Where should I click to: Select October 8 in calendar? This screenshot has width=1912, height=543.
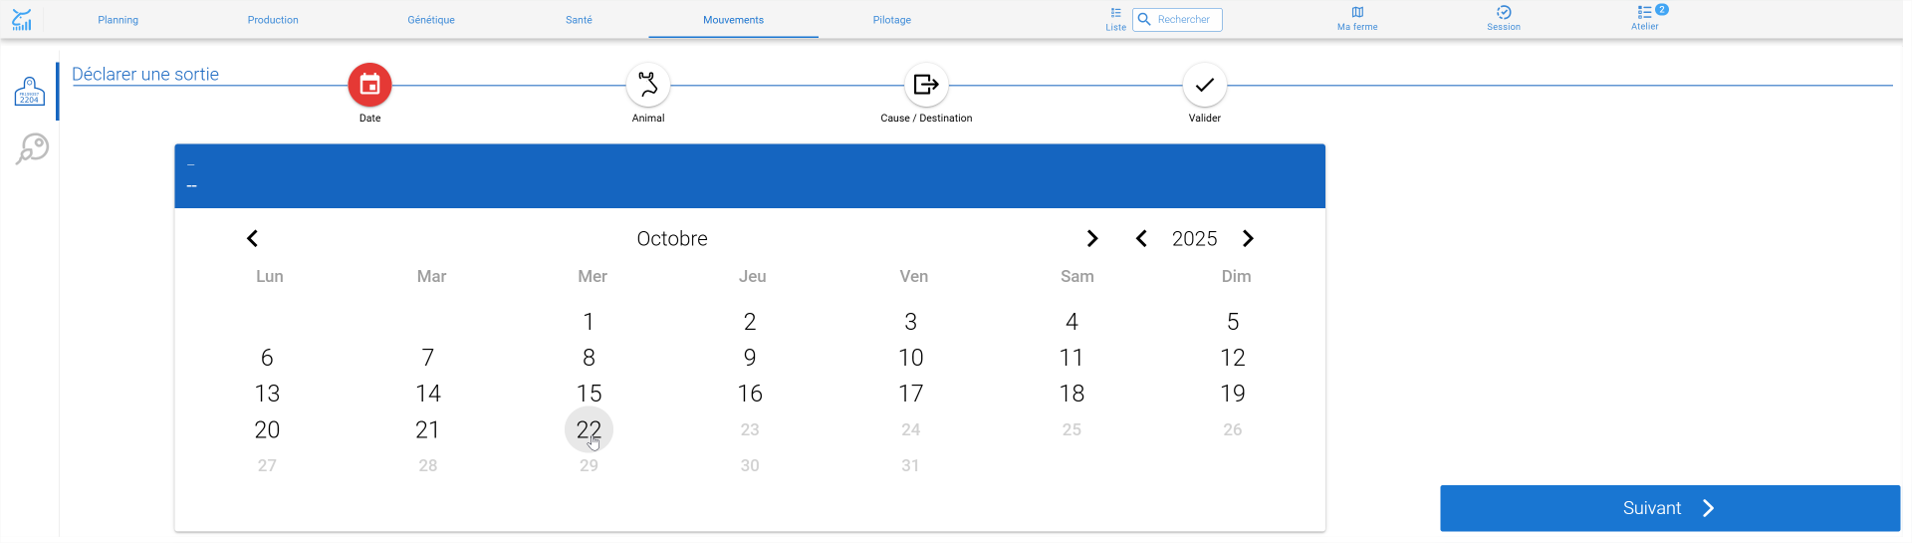pyautogui.click(x=589, y=357)
